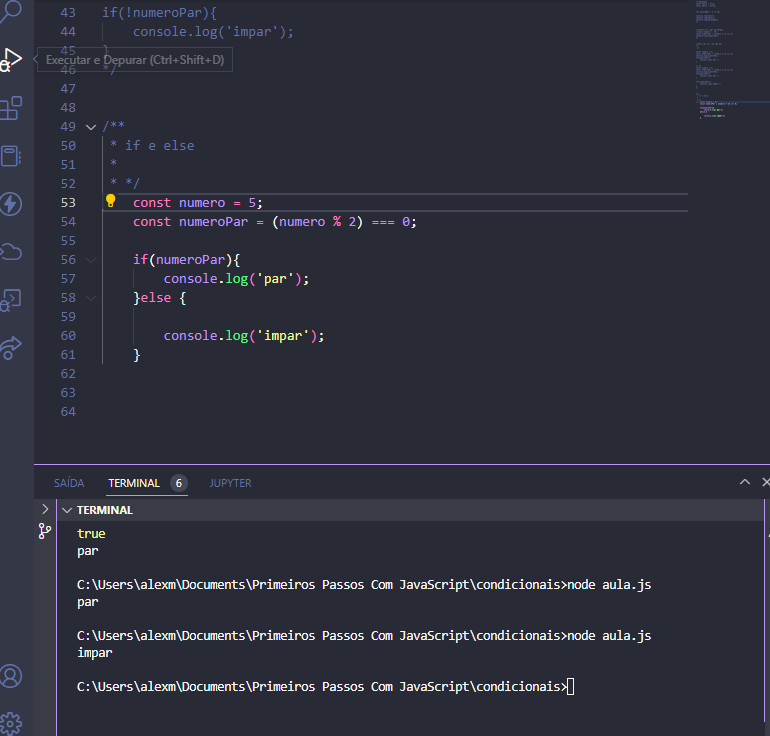The height and width of the screenshot is (736, 770).
Task: Collapse the TERMINAL section header chevron
Action: point(67,511)
